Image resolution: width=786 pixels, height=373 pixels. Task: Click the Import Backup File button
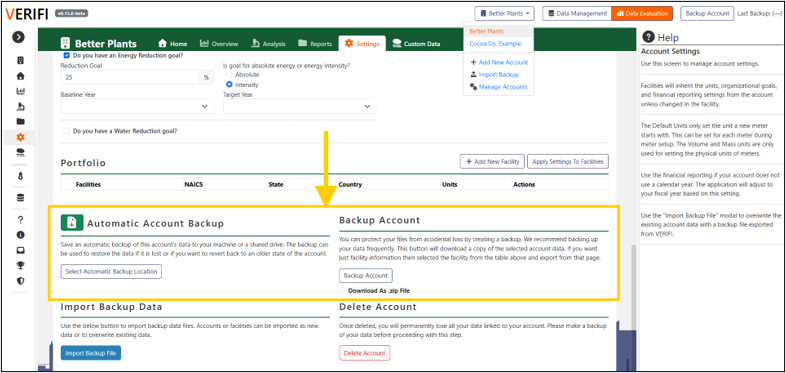point(91,353)
